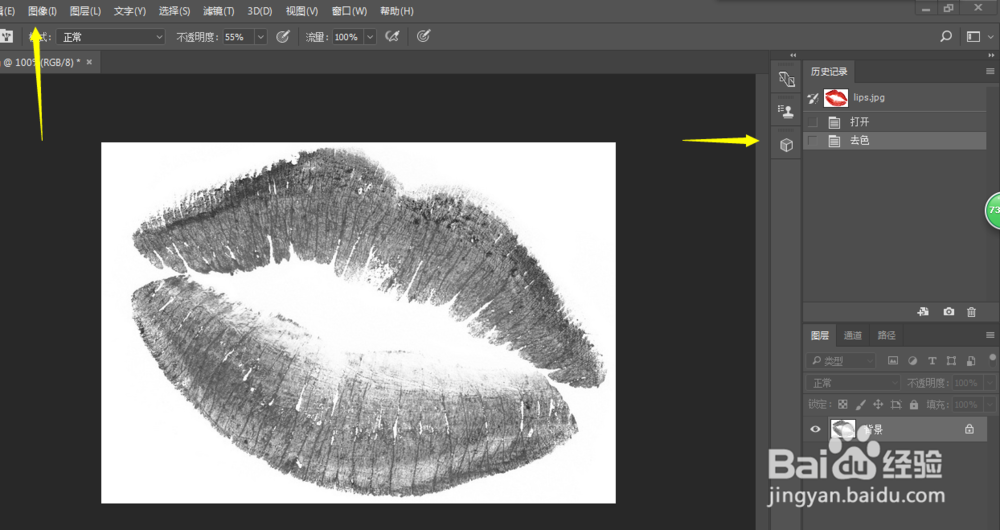Open the layer blend mode 正常 dropdown
Screen dimensions: 1000x530
[x=853, y=383]
